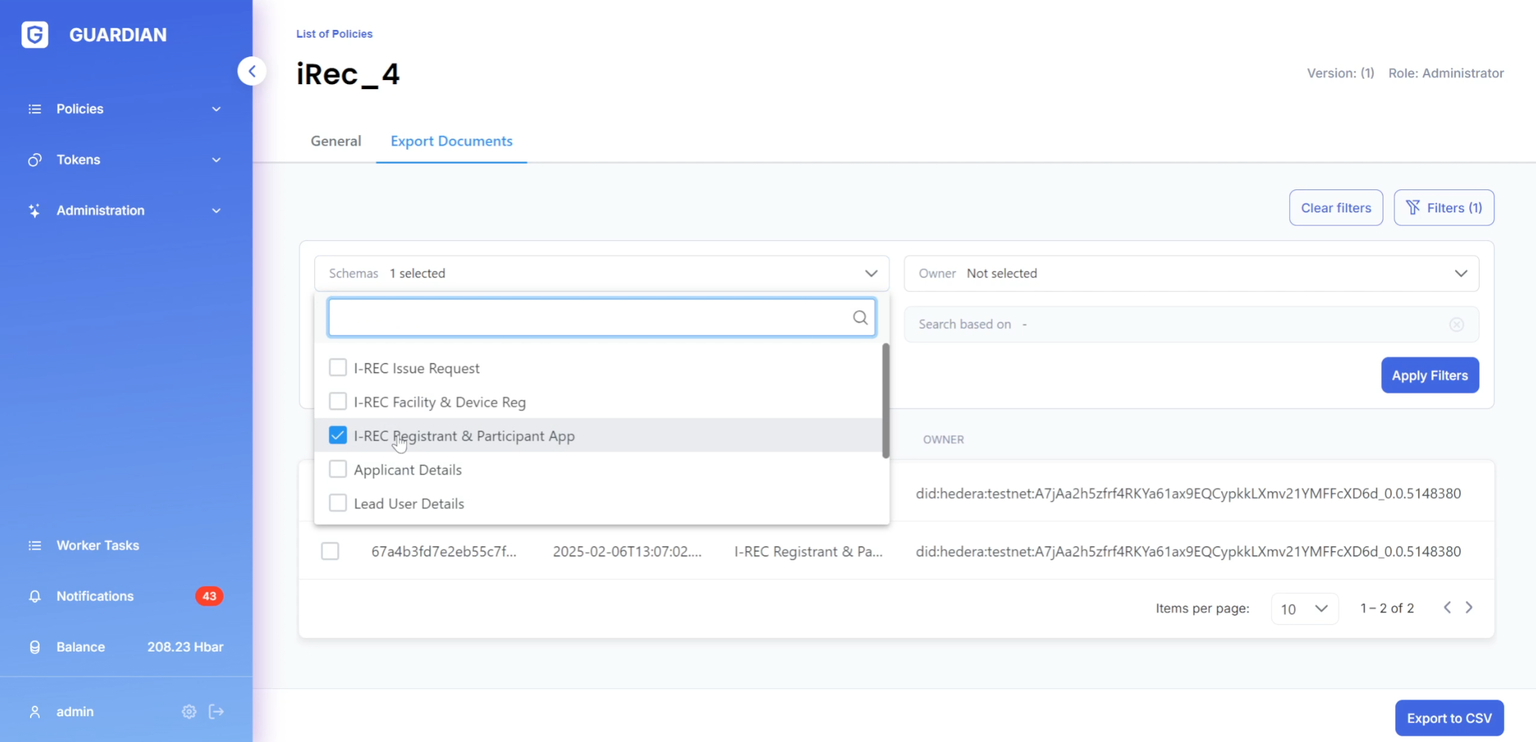
Task: Click Export to CSV button
Action: click(1448, 718)
